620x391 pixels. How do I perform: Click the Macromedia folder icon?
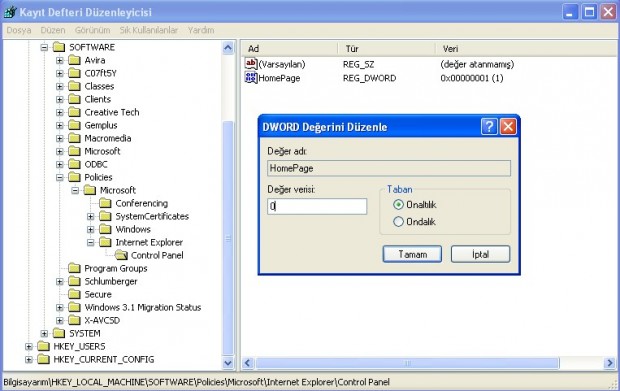click(74, 138)
